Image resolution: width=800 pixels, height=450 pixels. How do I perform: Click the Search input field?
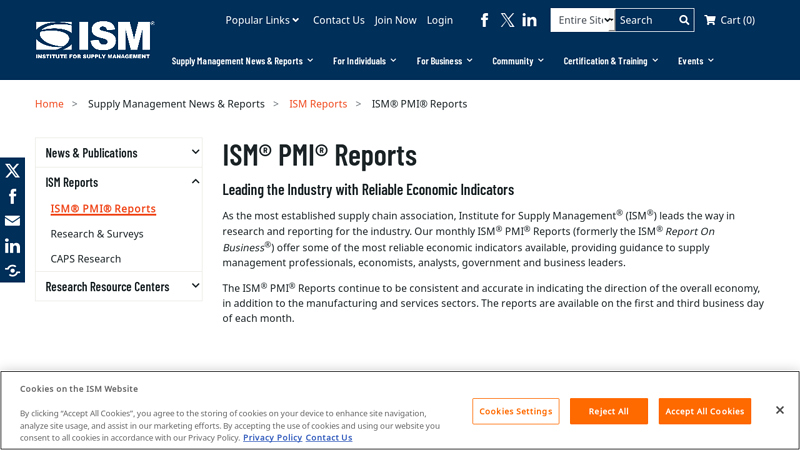pos(646,20)
